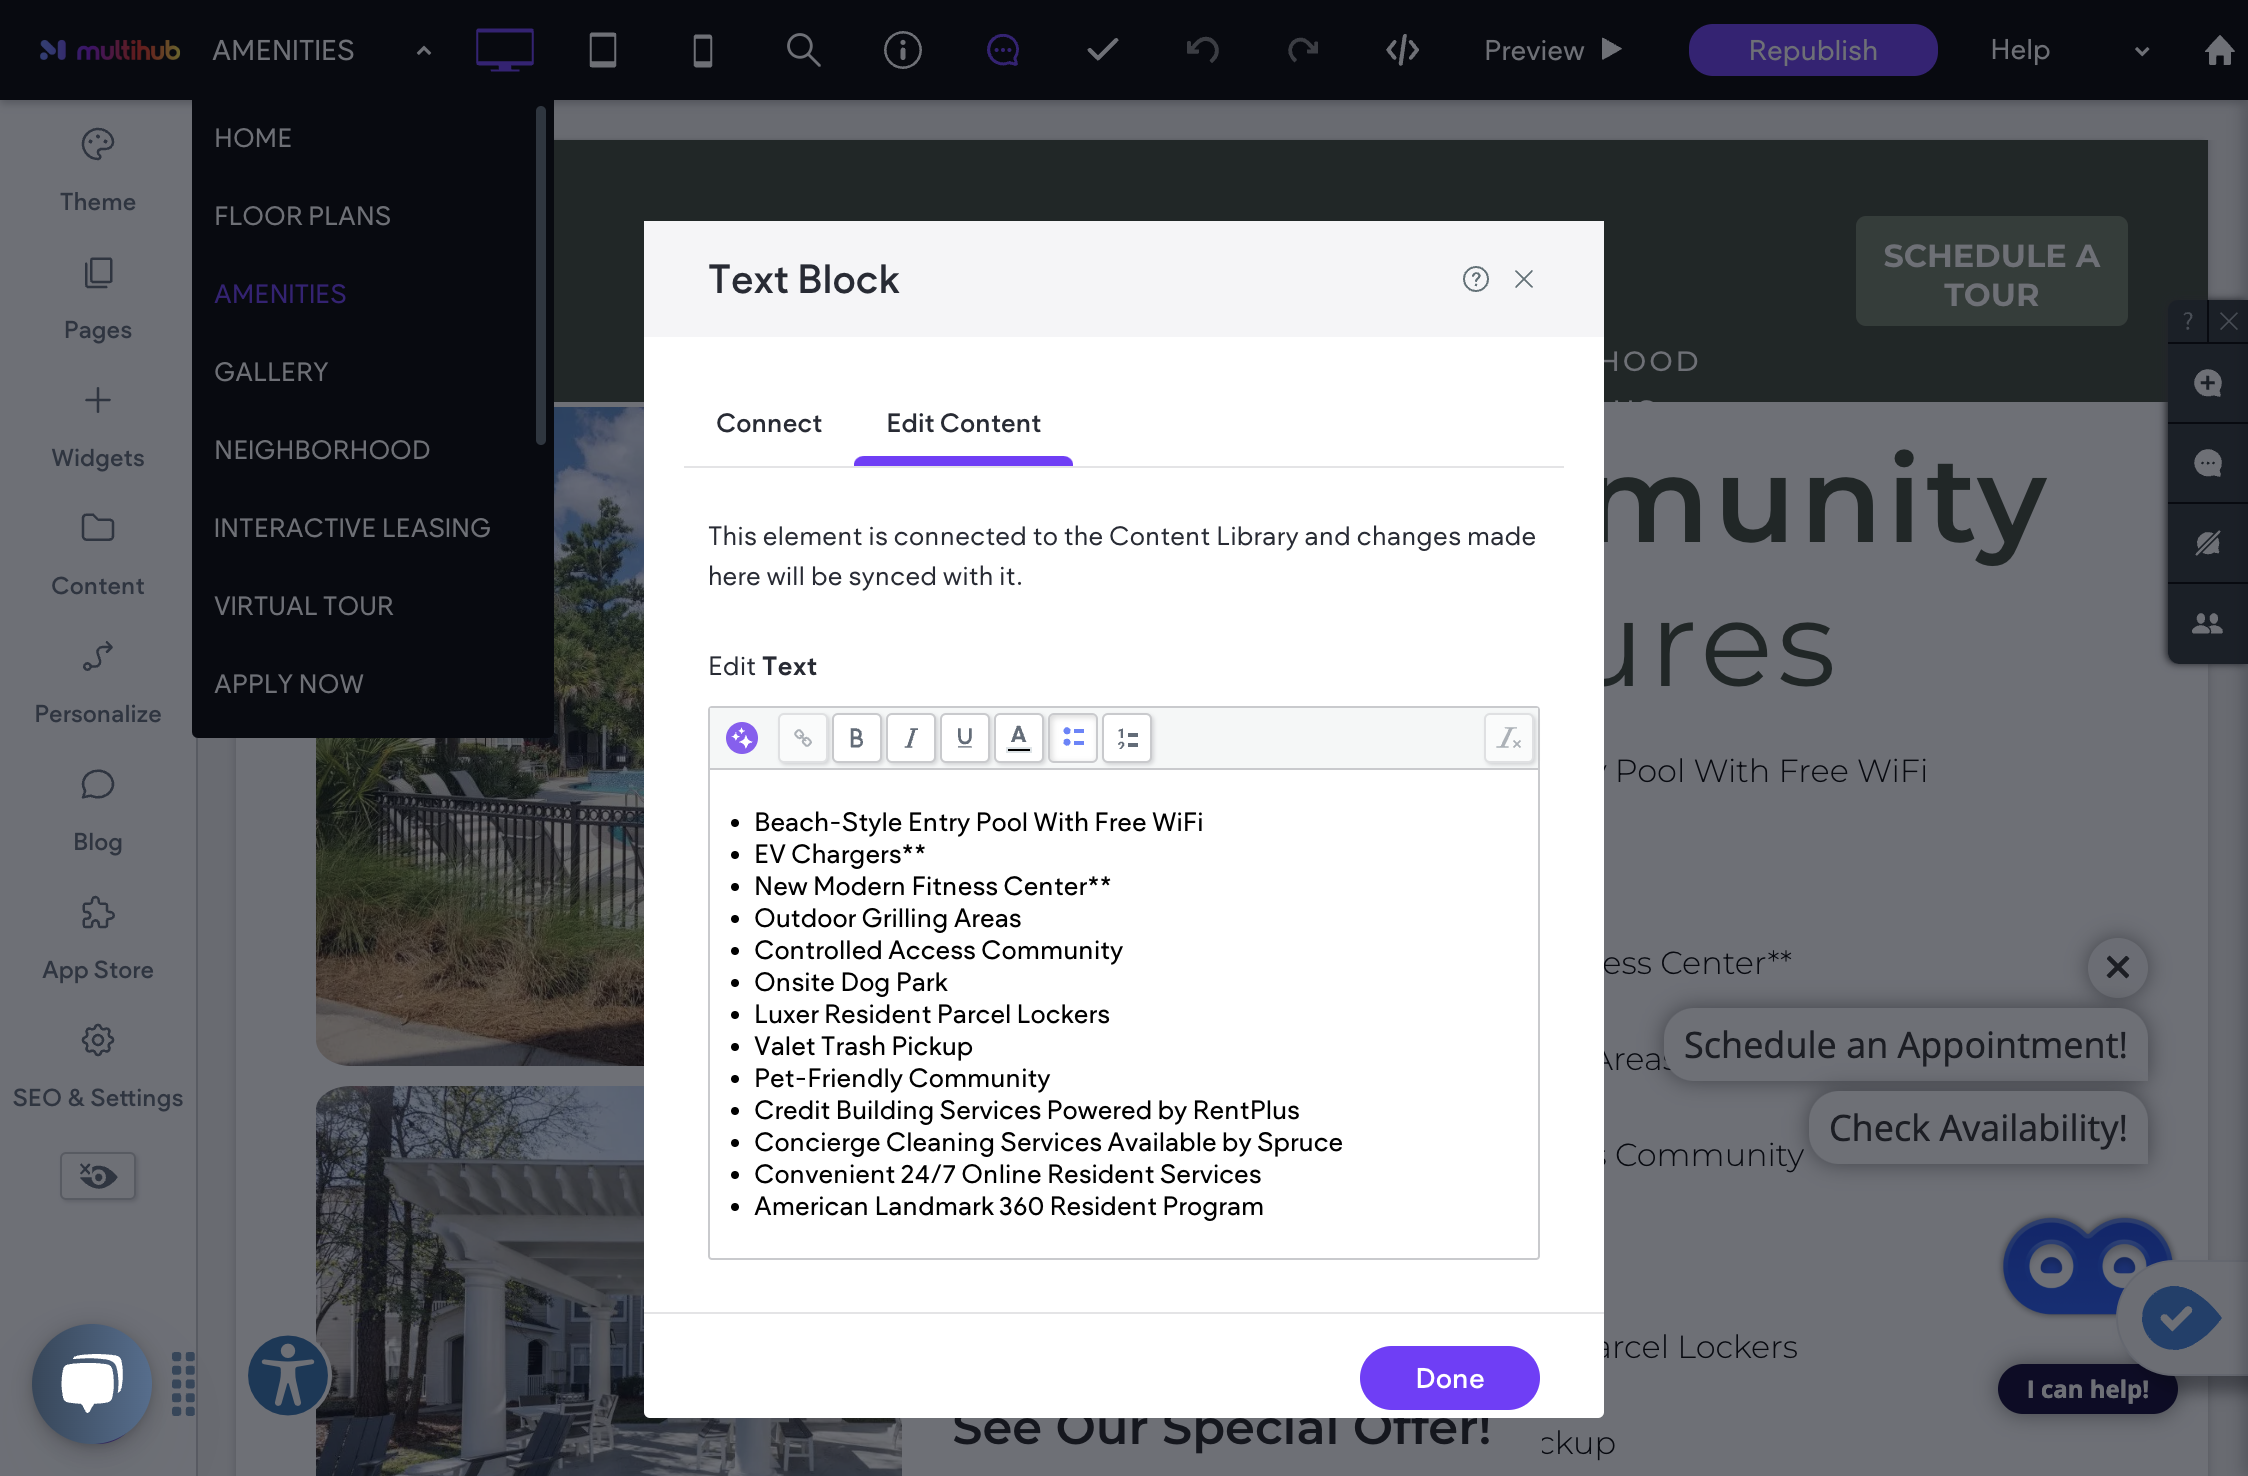Image resolution: width=2248 pixels, height=1476 pixels.
Task: Click the Done button
Action: pyautogui.click(x=1449, y=1378)
